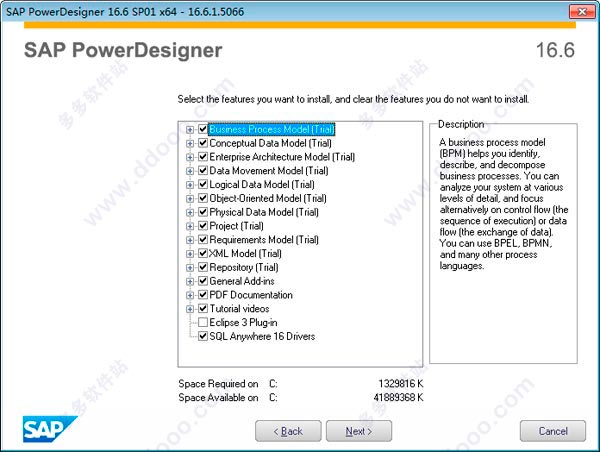Click the Description panel text

(x=504, y=204)
